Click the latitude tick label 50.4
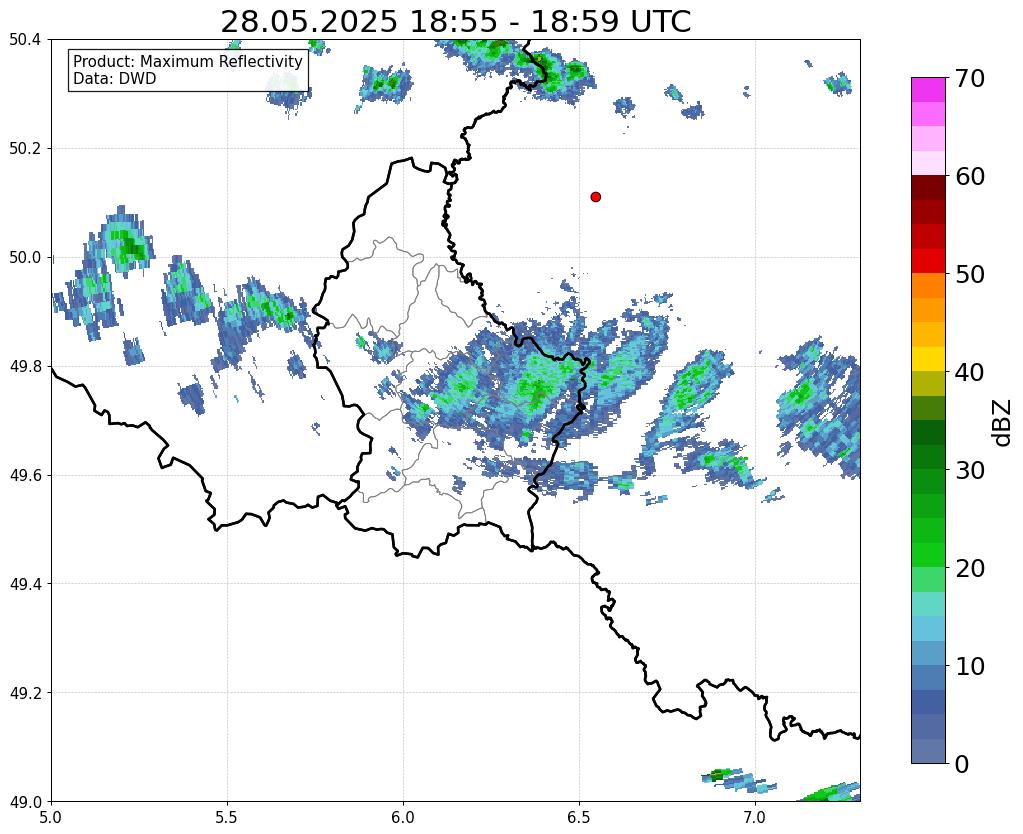 click(x=25, y=40)
